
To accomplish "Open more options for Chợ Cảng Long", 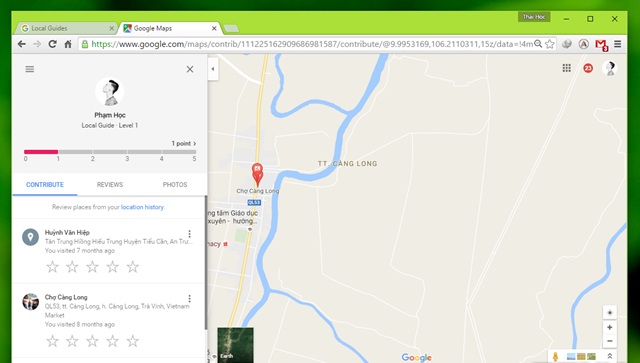I will (x=189, y=298).
